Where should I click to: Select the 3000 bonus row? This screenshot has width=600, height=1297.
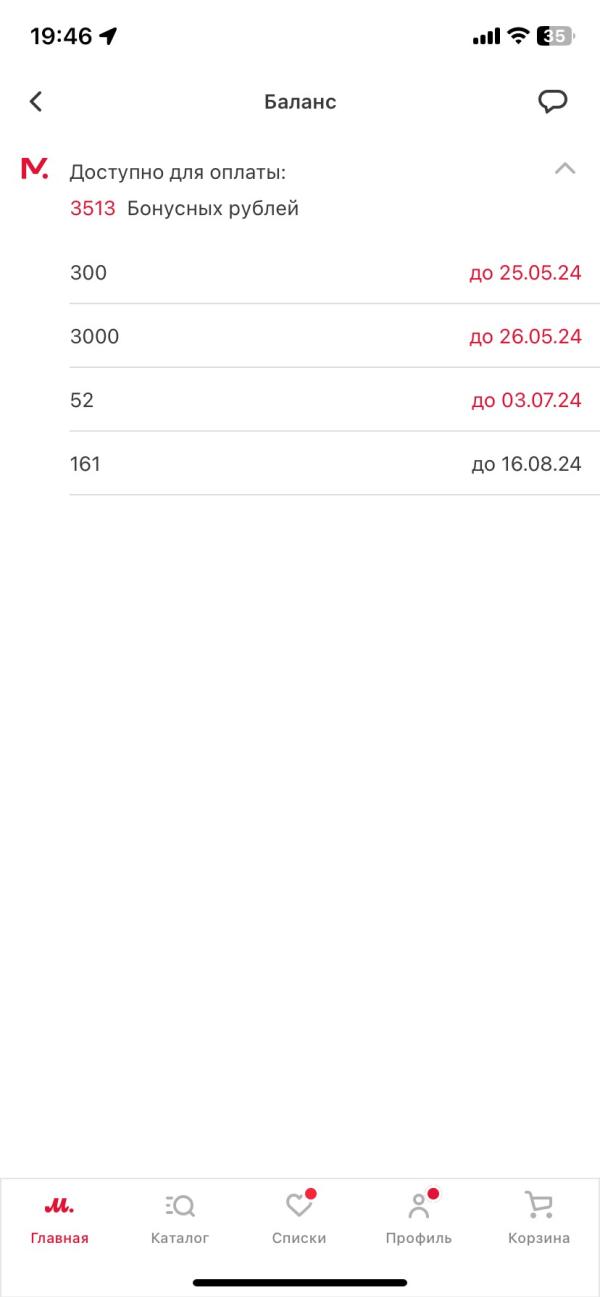pyautogui.click(x=325, y=336)
